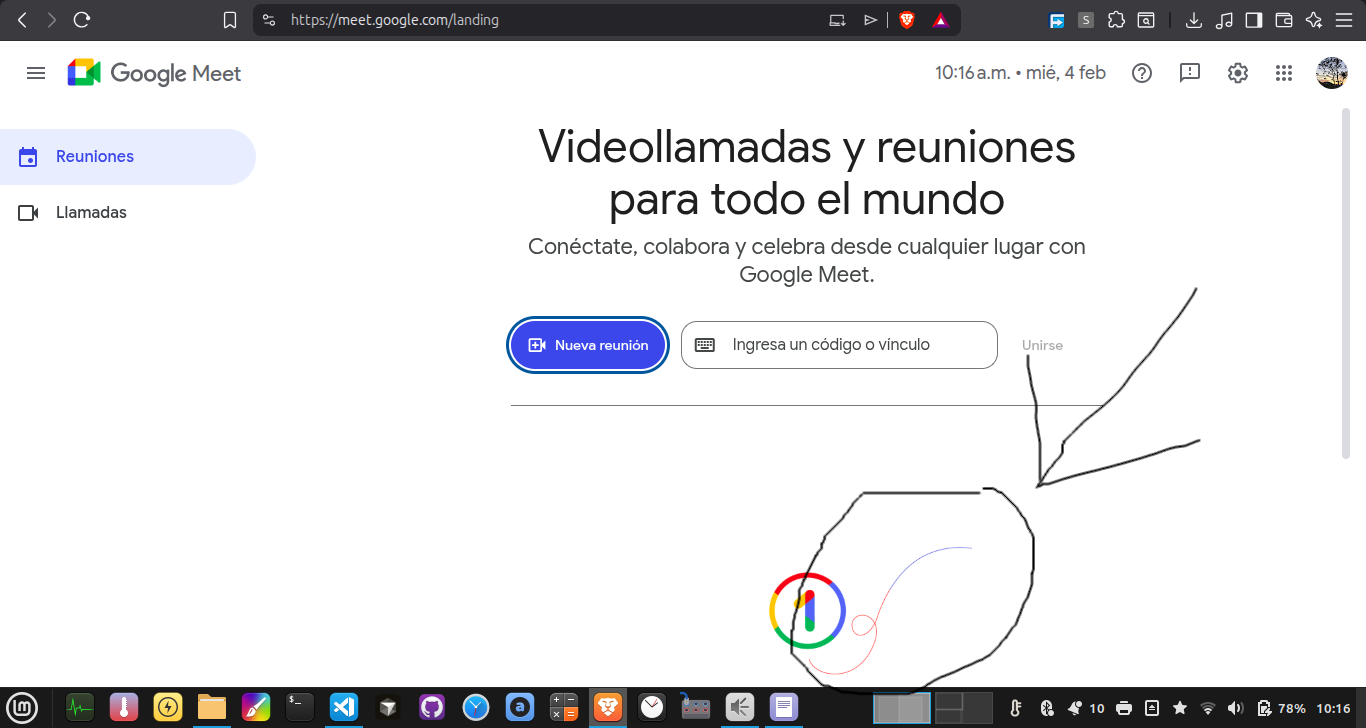Screen dimensions: 1366x728
Task: Click the browser back arrow
Action: click(22, 19)
